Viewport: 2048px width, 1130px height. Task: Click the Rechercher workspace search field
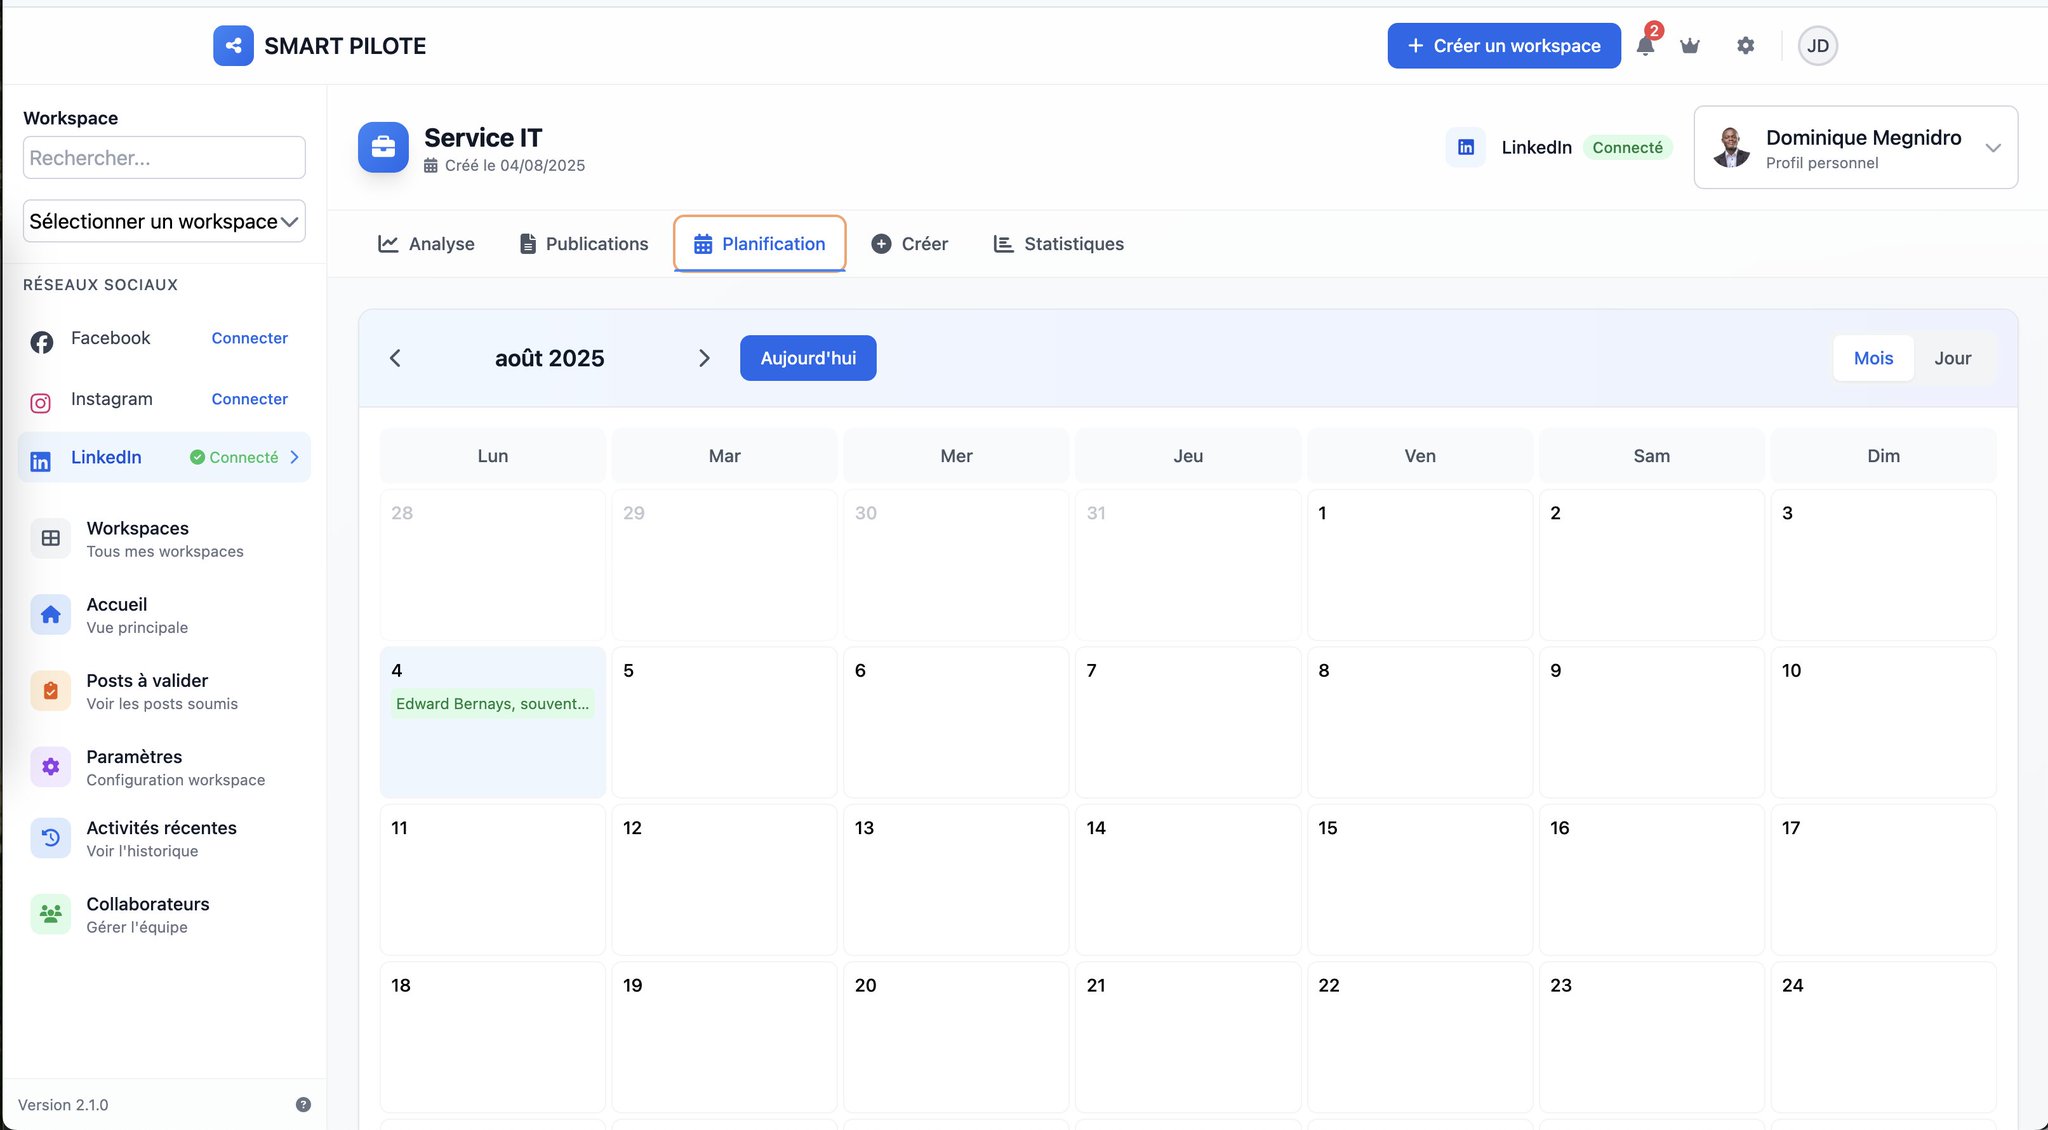pos(164,158)
